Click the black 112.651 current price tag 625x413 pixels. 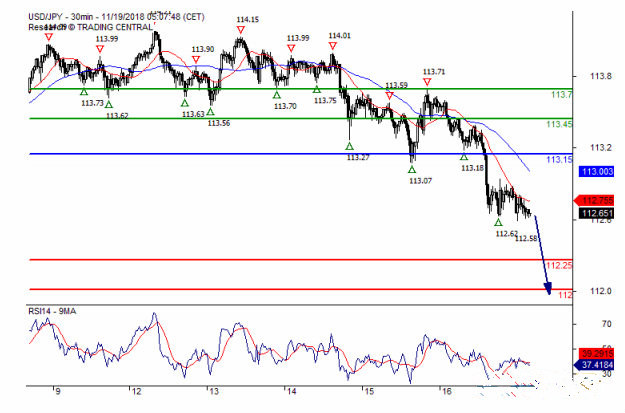coord(596,213)
